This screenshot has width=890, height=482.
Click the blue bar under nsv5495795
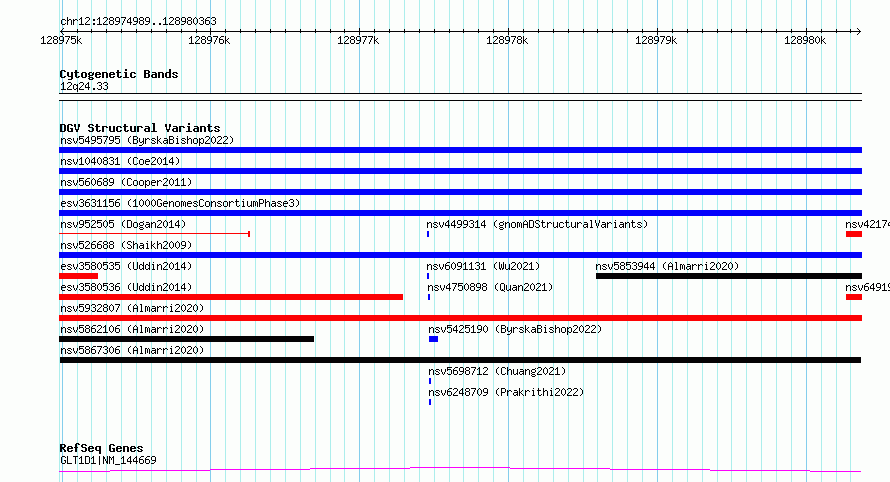click(460, 150)
